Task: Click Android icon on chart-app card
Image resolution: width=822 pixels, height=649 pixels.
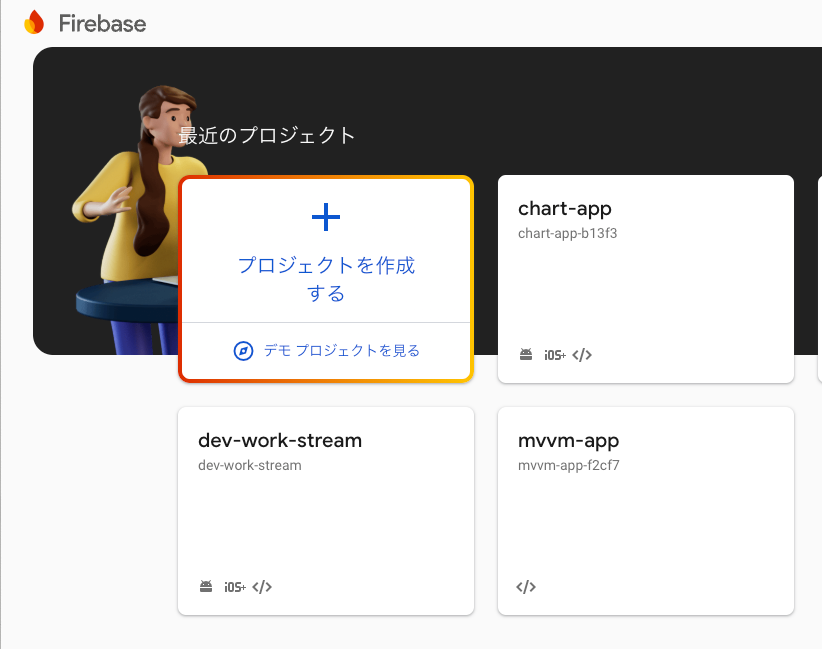Action: click(x=526, y=354)
